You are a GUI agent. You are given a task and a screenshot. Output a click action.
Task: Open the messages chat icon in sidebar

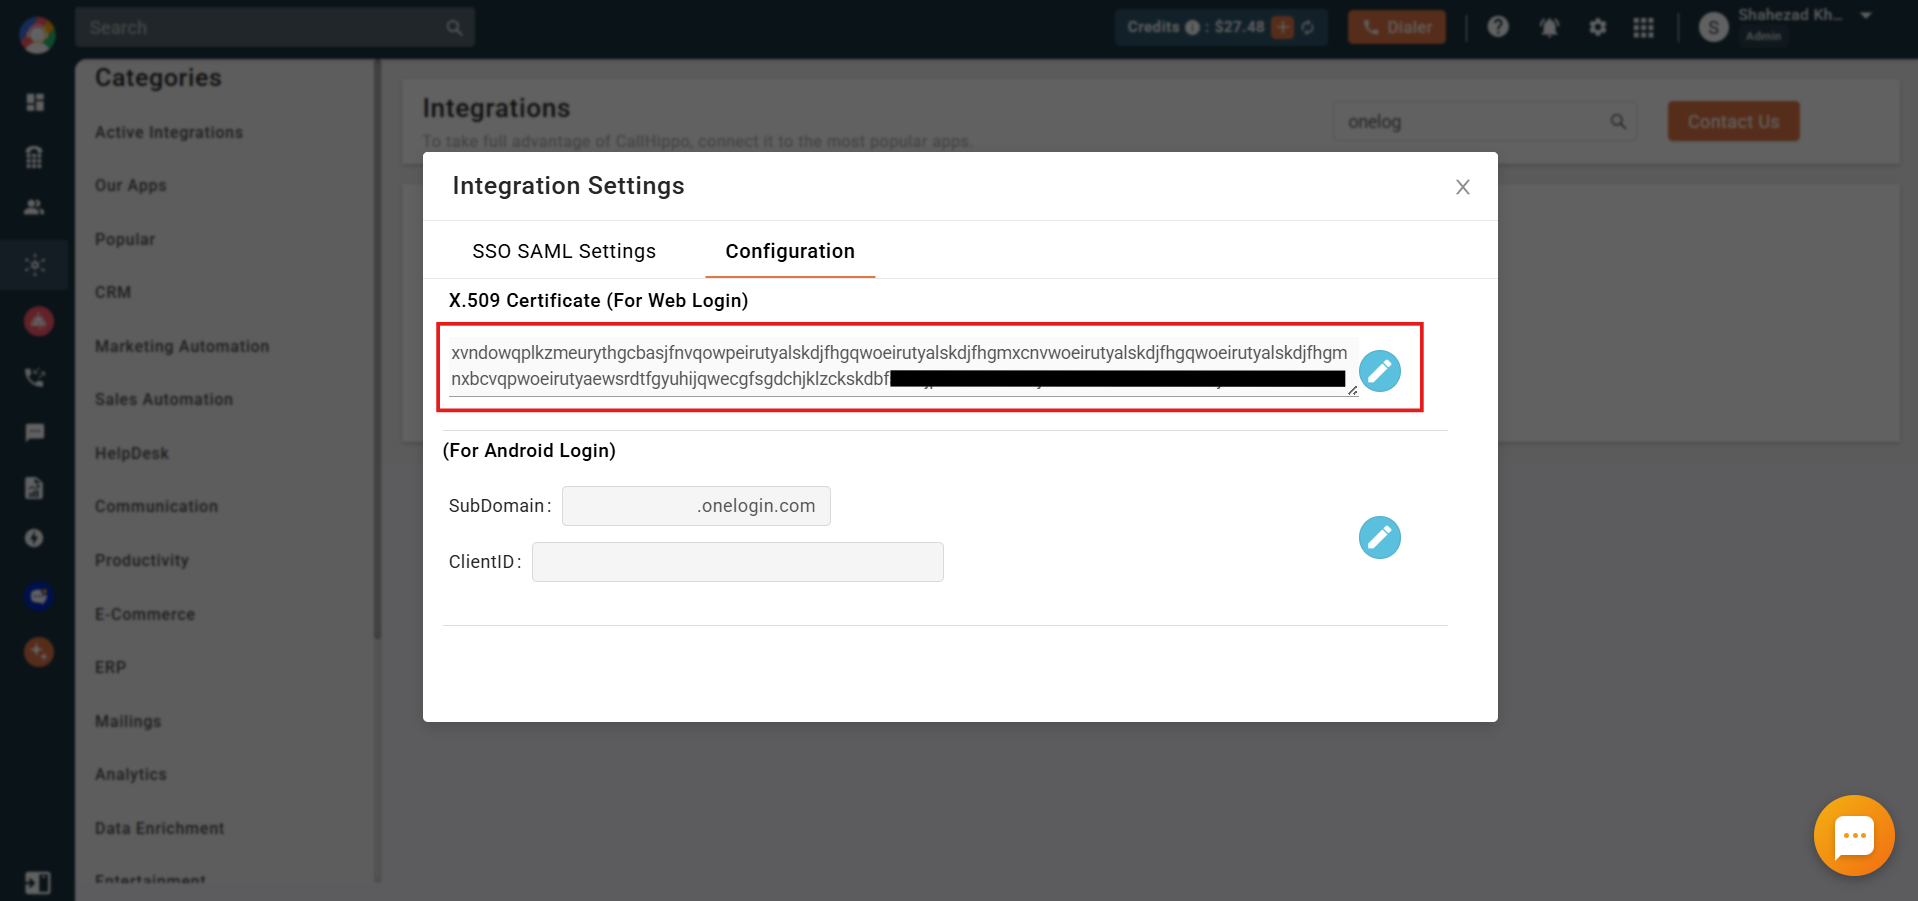pyautogui.click(x=35, y=432)
